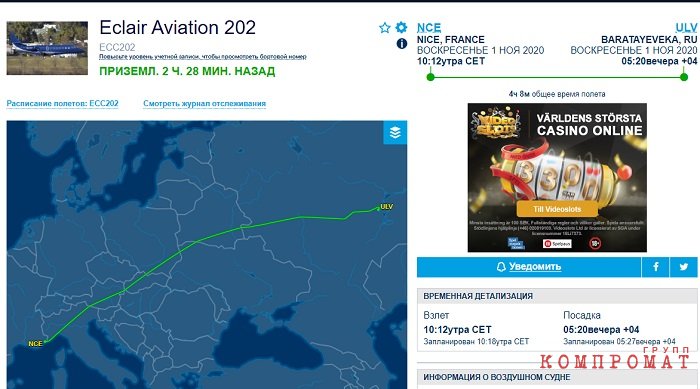Click the departure dot on the flight progress bar

pyautogui.click(x=430, y=77)
